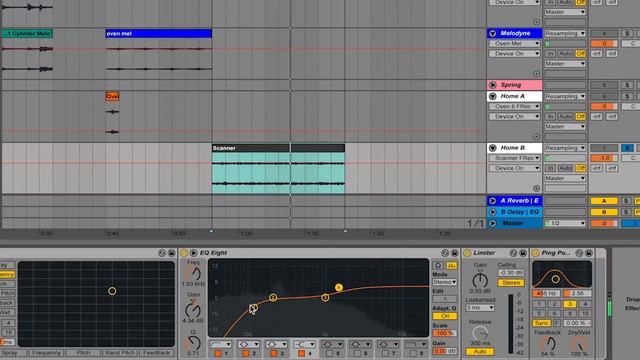The height and width of the screenshot is (360, 640).
Task: Open Home B Device On dropdown
Action: [x=515, y=168]
